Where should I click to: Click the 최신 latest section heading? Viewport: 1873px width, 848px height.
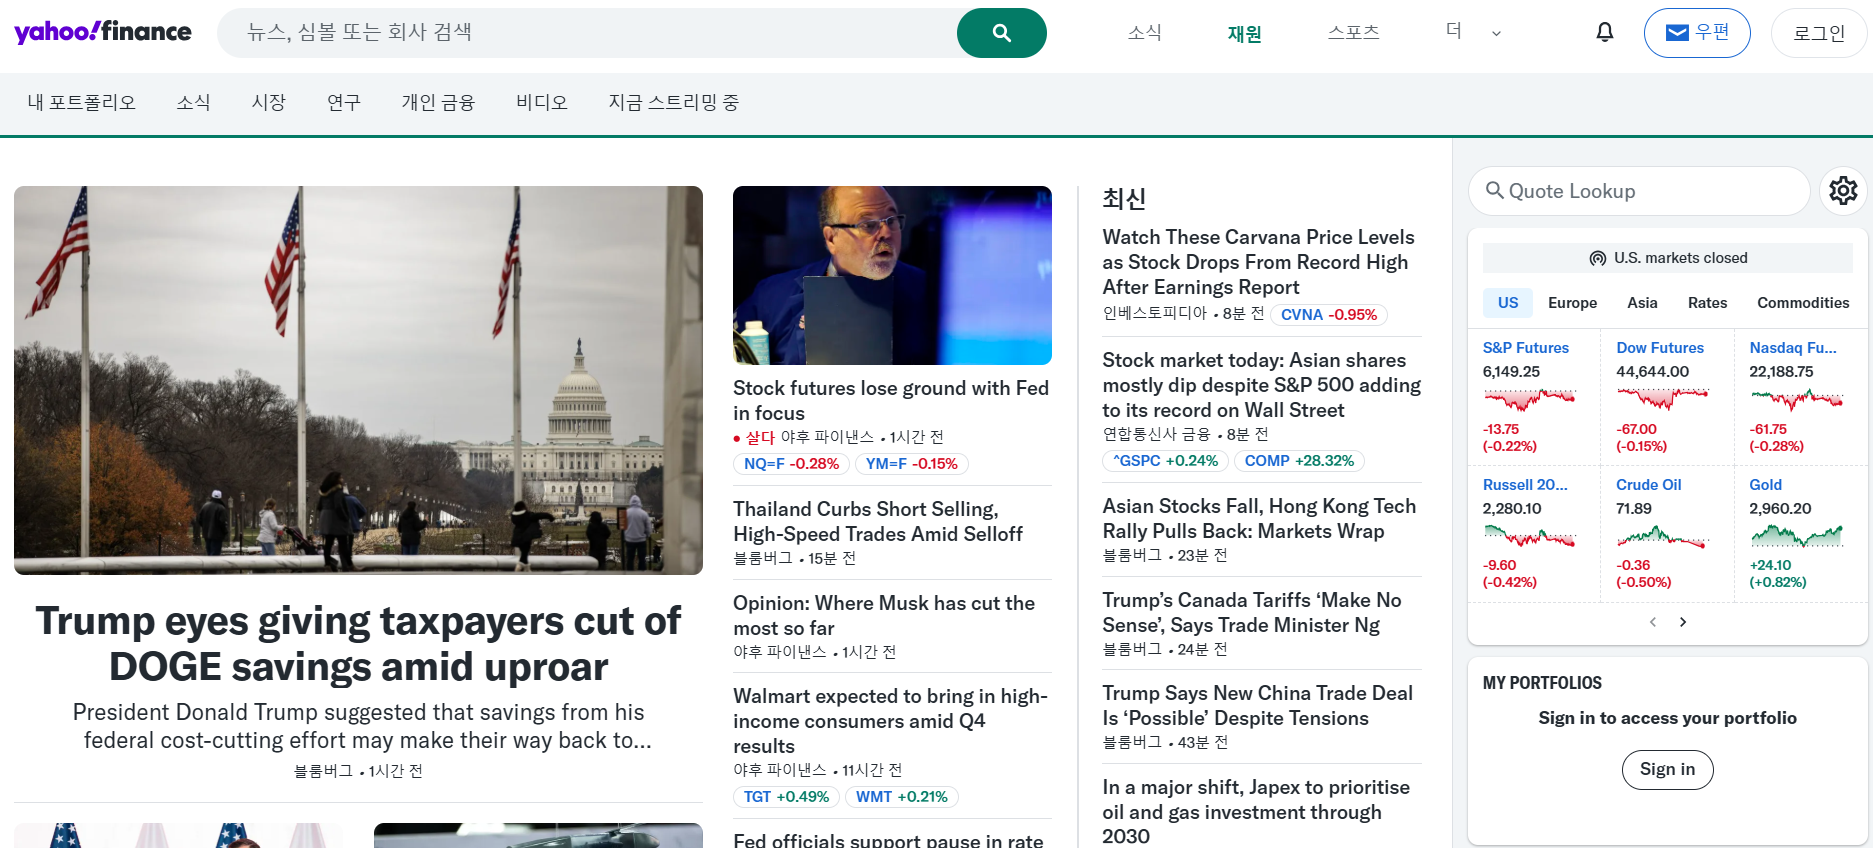coord(1124,199)
